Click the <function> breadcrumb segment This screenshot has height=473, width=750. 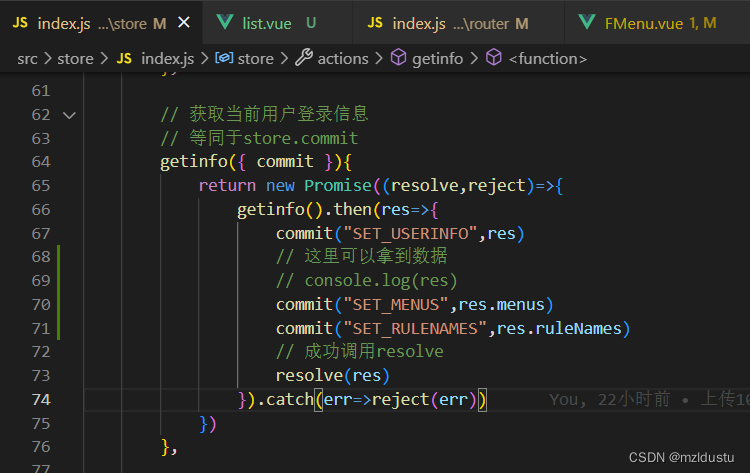tap(548, 59)
